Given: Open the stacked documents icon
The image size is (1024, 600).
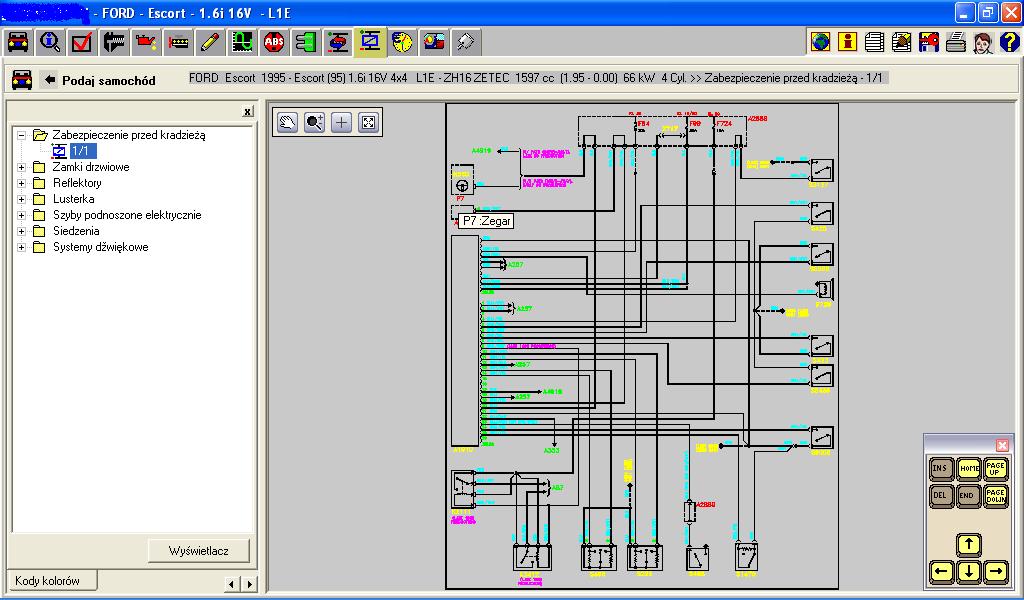Looking at the screenshot, I should [874, 42].
